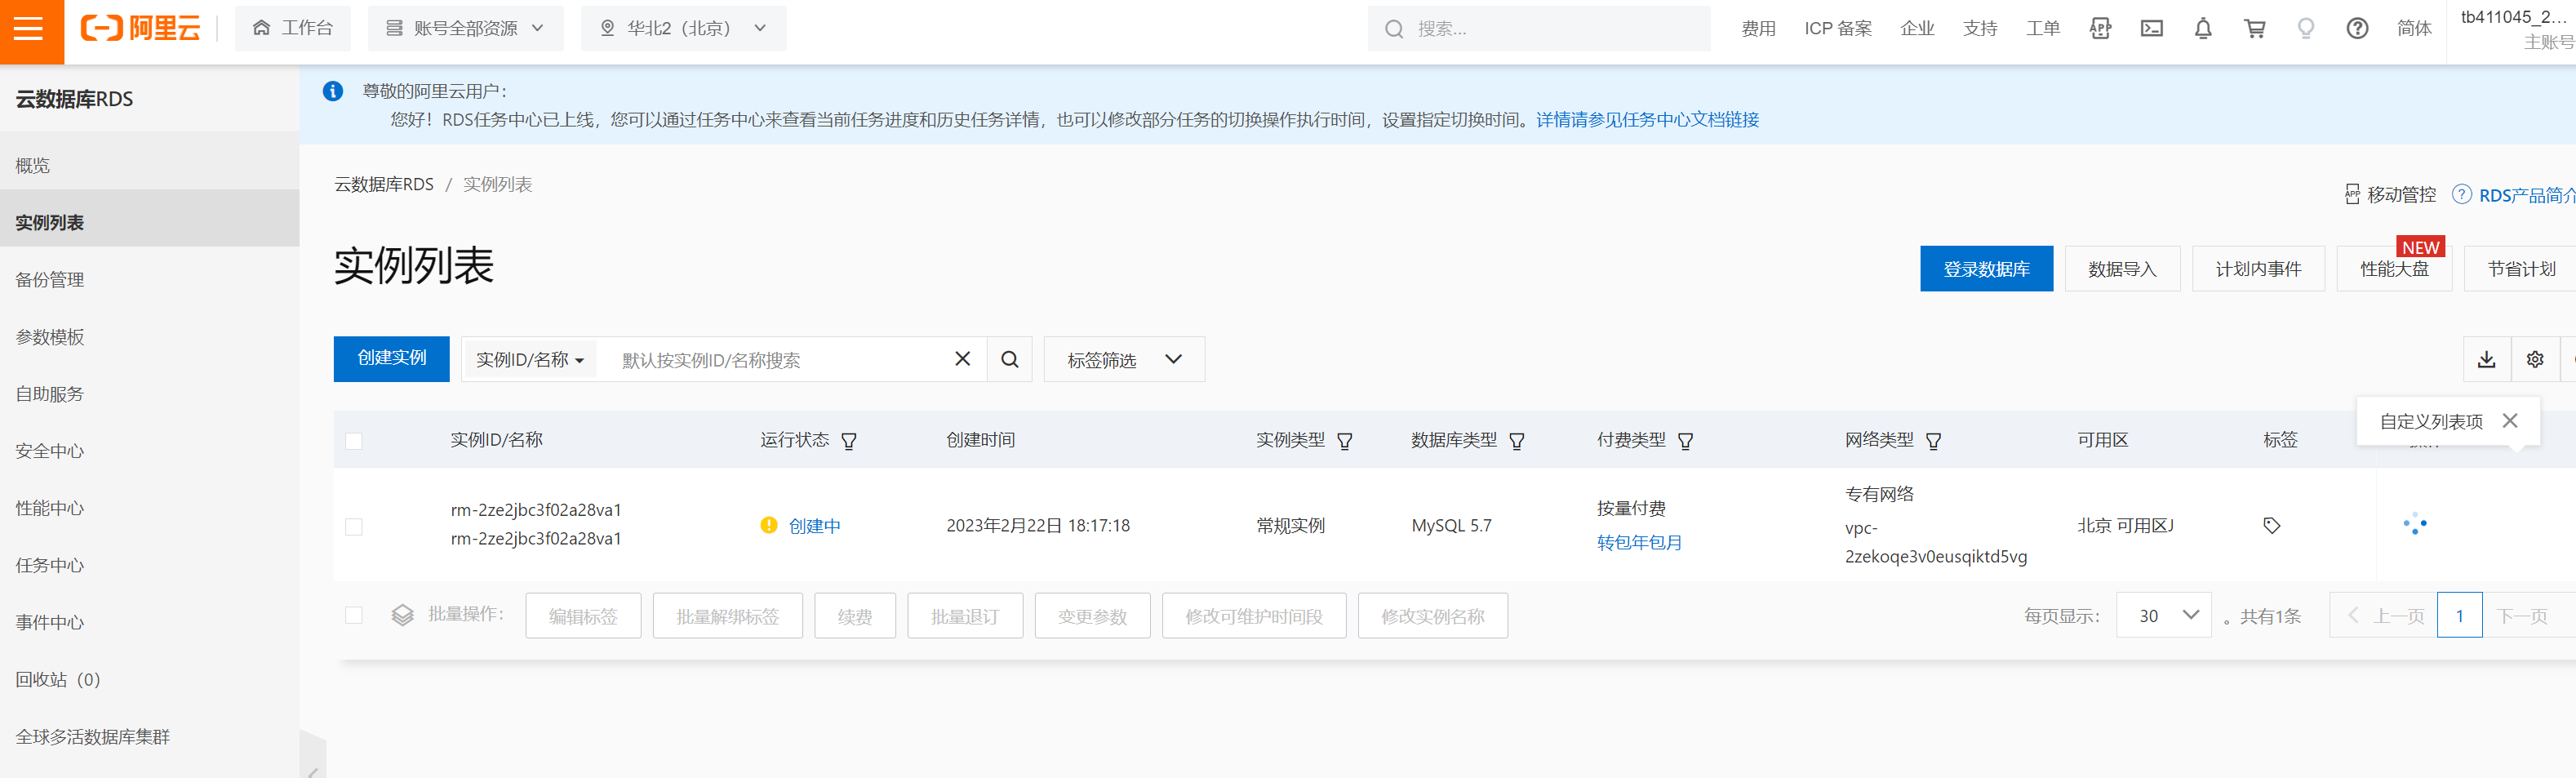Click the 转包年包月 link
Image resolution: width=2576 pixels, height=778 pixels.
(x=1639, y=543)
